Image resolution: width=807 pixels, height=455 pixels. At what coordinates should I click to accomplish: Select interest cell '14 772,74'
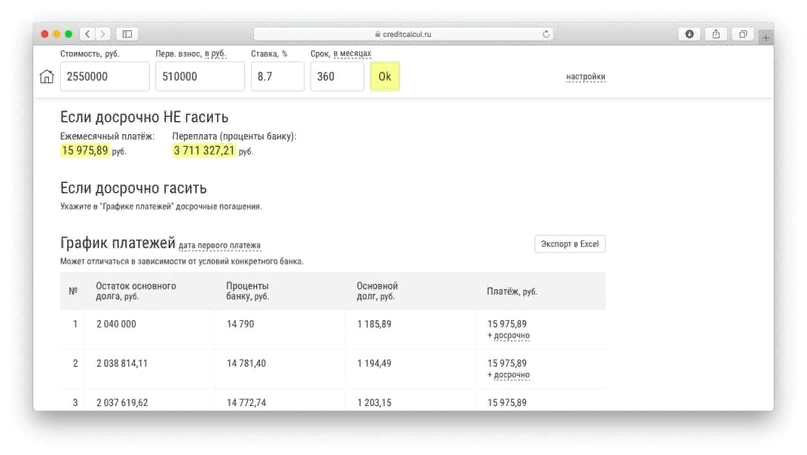[247, 402]
